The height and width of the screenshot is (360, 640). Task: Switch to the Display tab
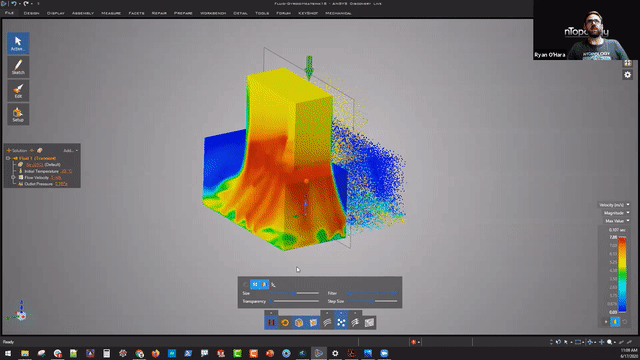tap(56, 13)
